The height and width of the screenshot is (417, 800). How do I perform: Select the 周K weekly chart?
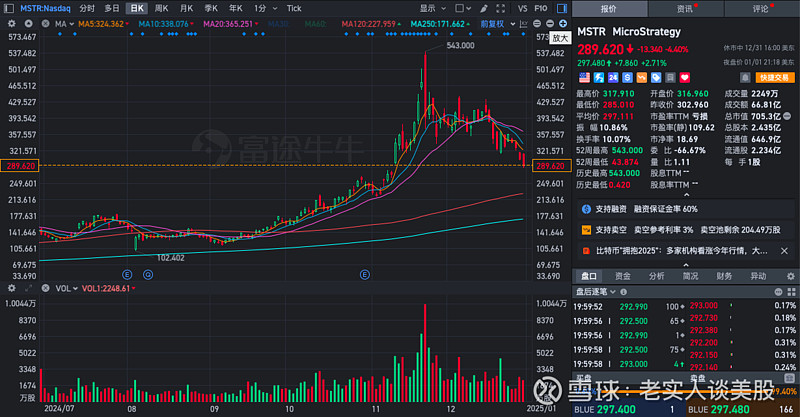coord(162,8)
